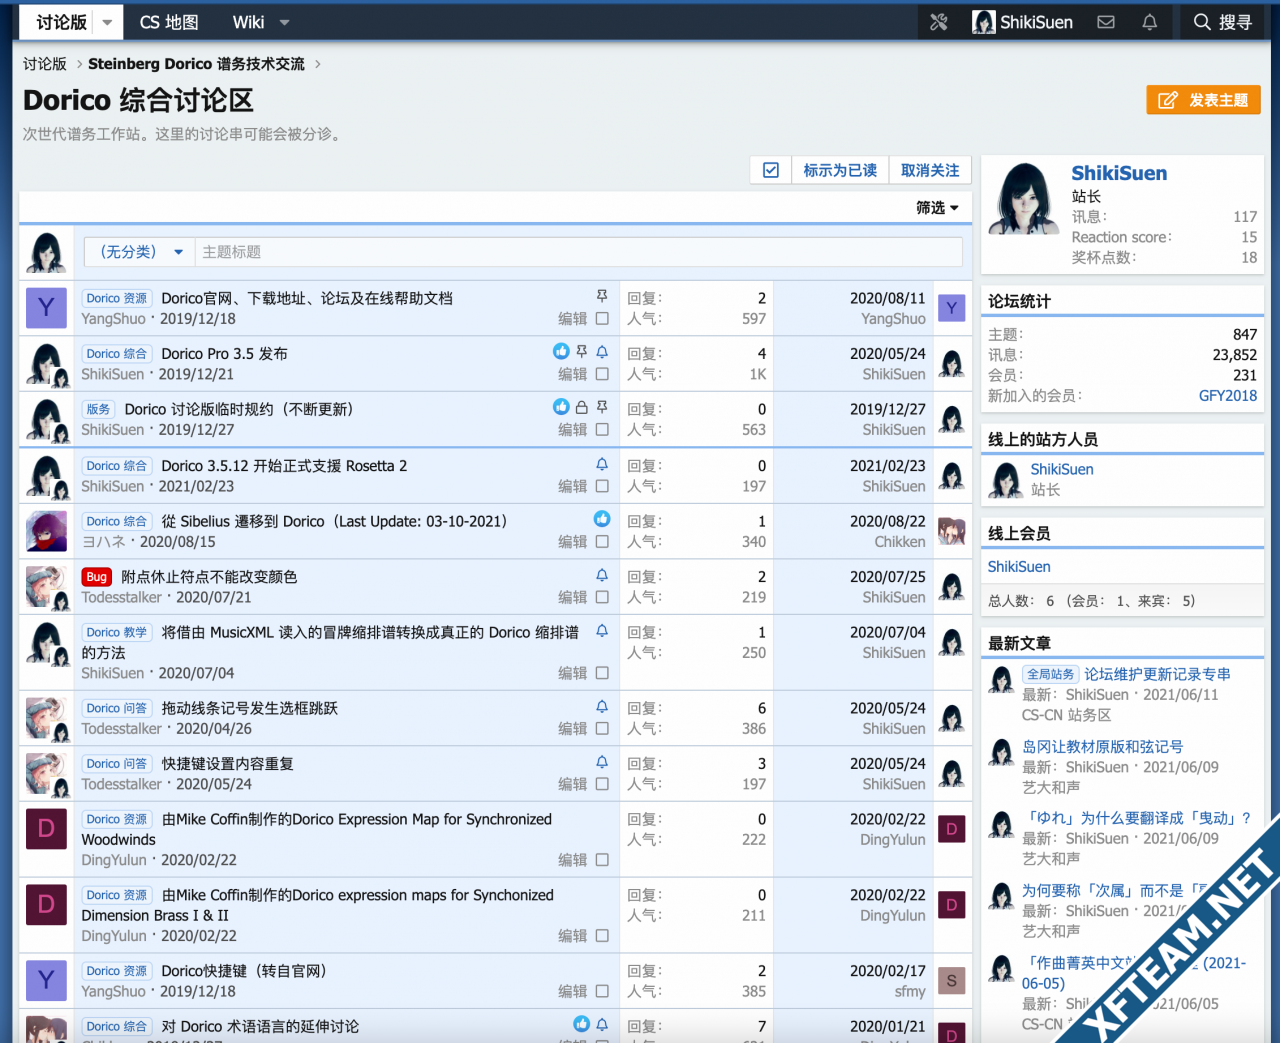
Task: Click the bell icon on 附点休止符点不能改变颜色 thread
Action: [x=602, y=575]
